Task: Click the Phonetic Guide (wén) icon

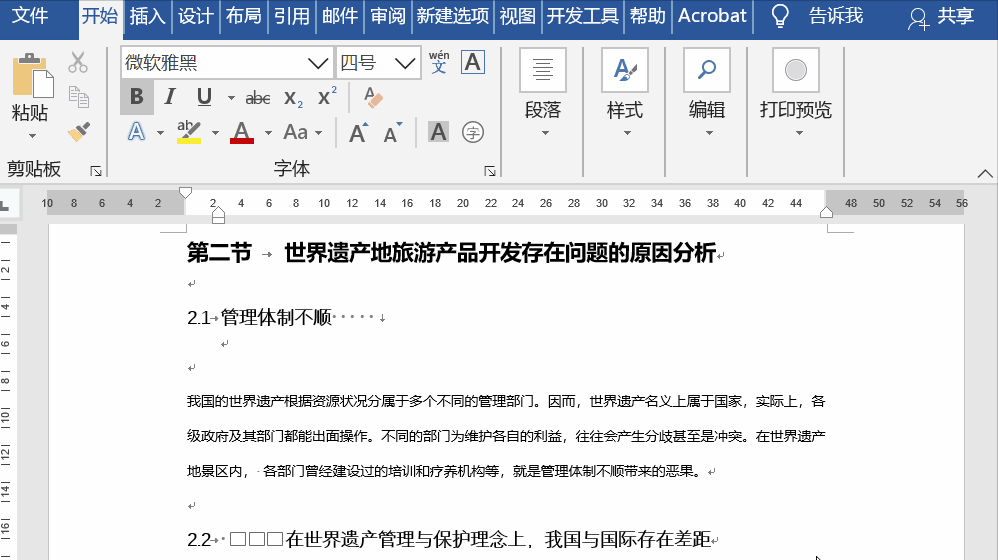Action: pyautogui.click(x=439, y=63)
